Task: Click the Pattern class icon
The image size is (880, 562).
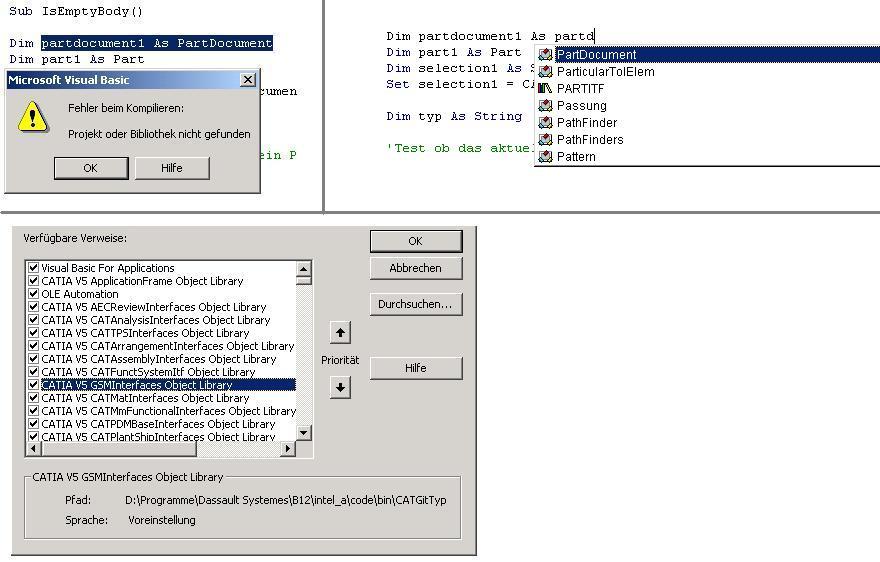Action: pos(545,157)
